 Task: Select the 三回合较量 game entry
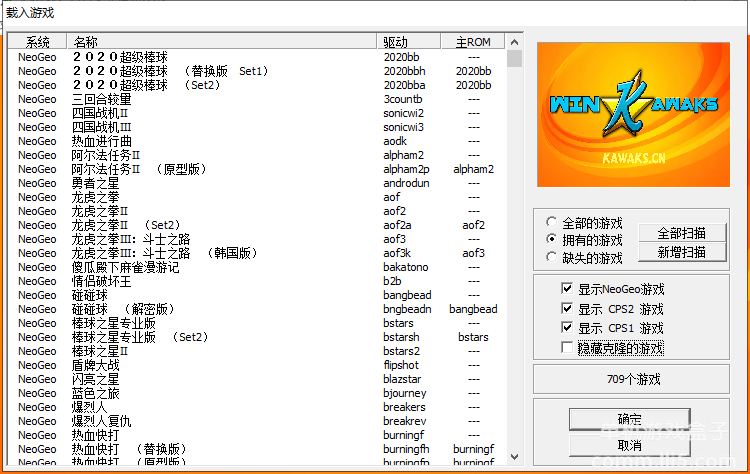[101, 99]
